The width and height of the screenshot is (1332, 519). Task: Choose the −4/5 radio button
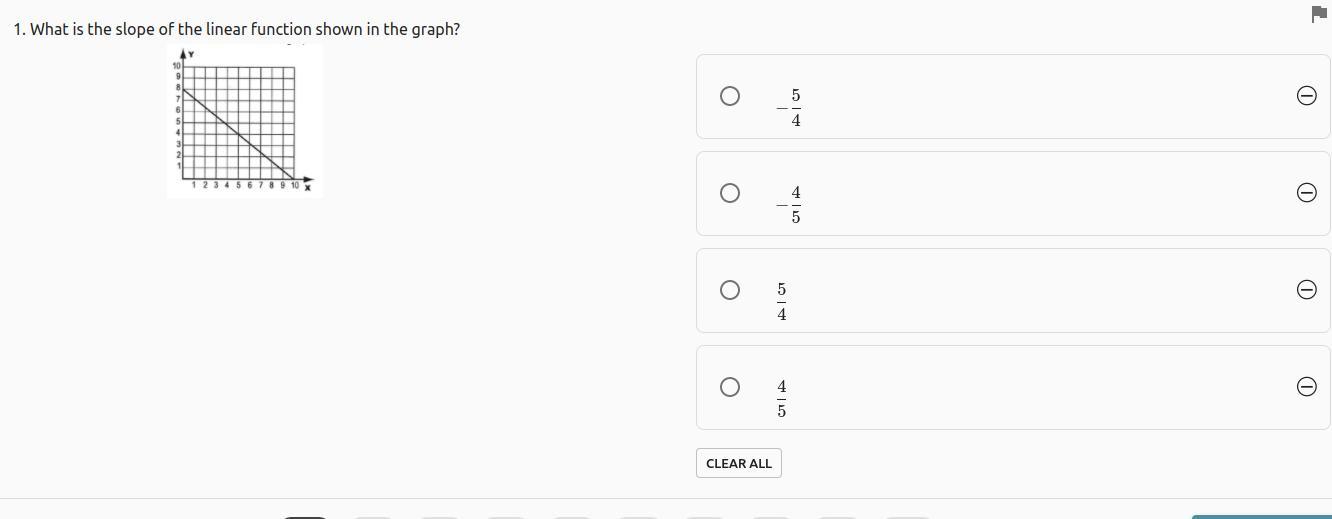pyautogui.click(x=730, y=193)
